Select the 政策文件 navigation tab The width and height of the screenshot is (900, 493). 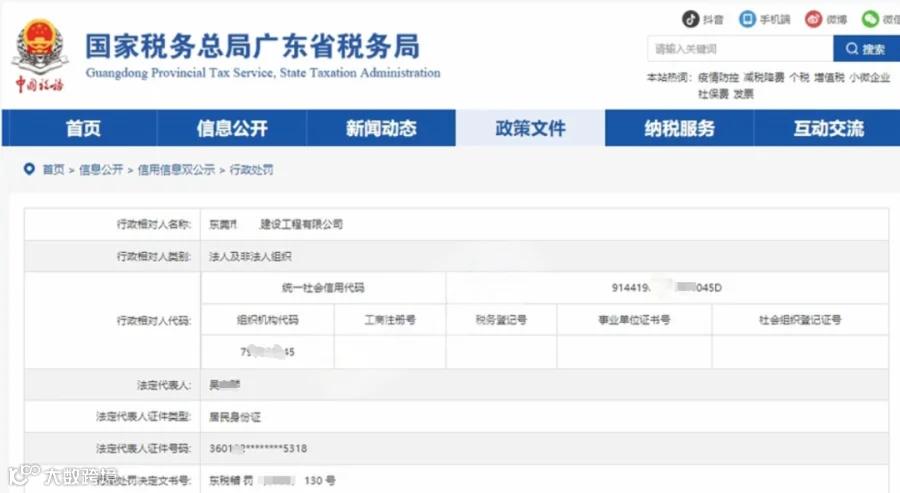click(530, 128)
